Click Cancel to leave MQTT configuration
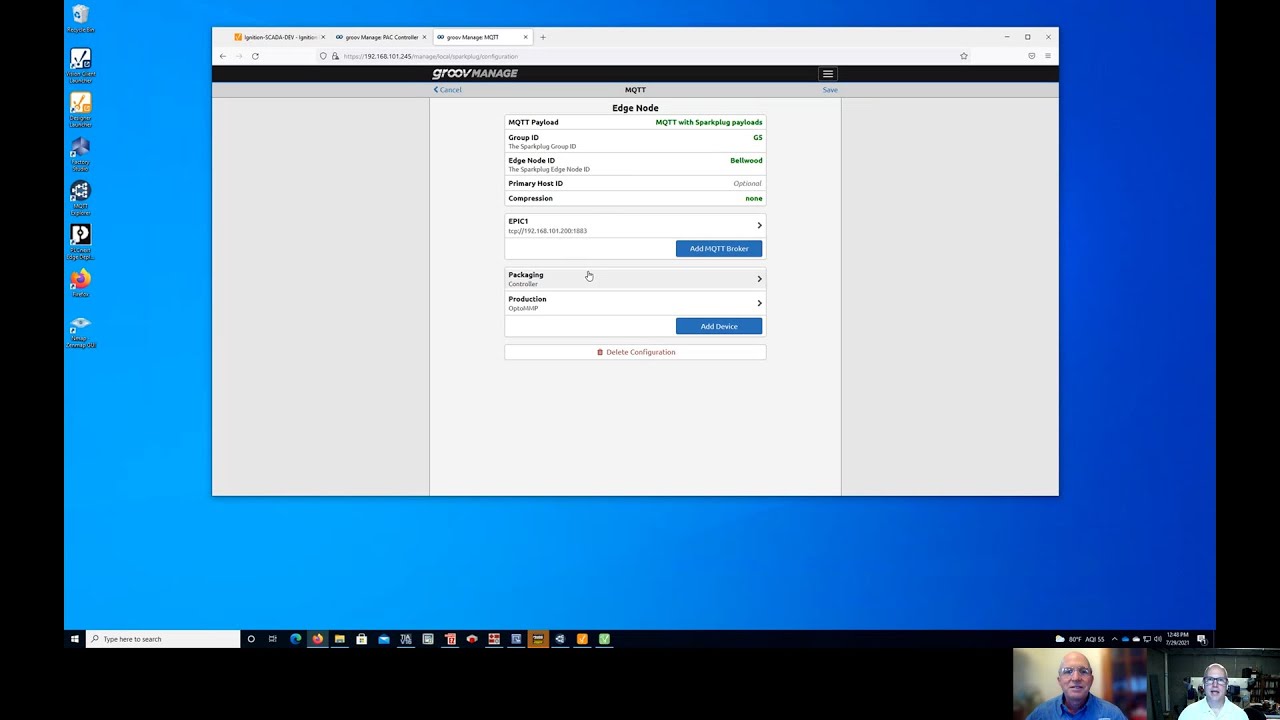This screenshot has width=1280, height=720. 448,90
